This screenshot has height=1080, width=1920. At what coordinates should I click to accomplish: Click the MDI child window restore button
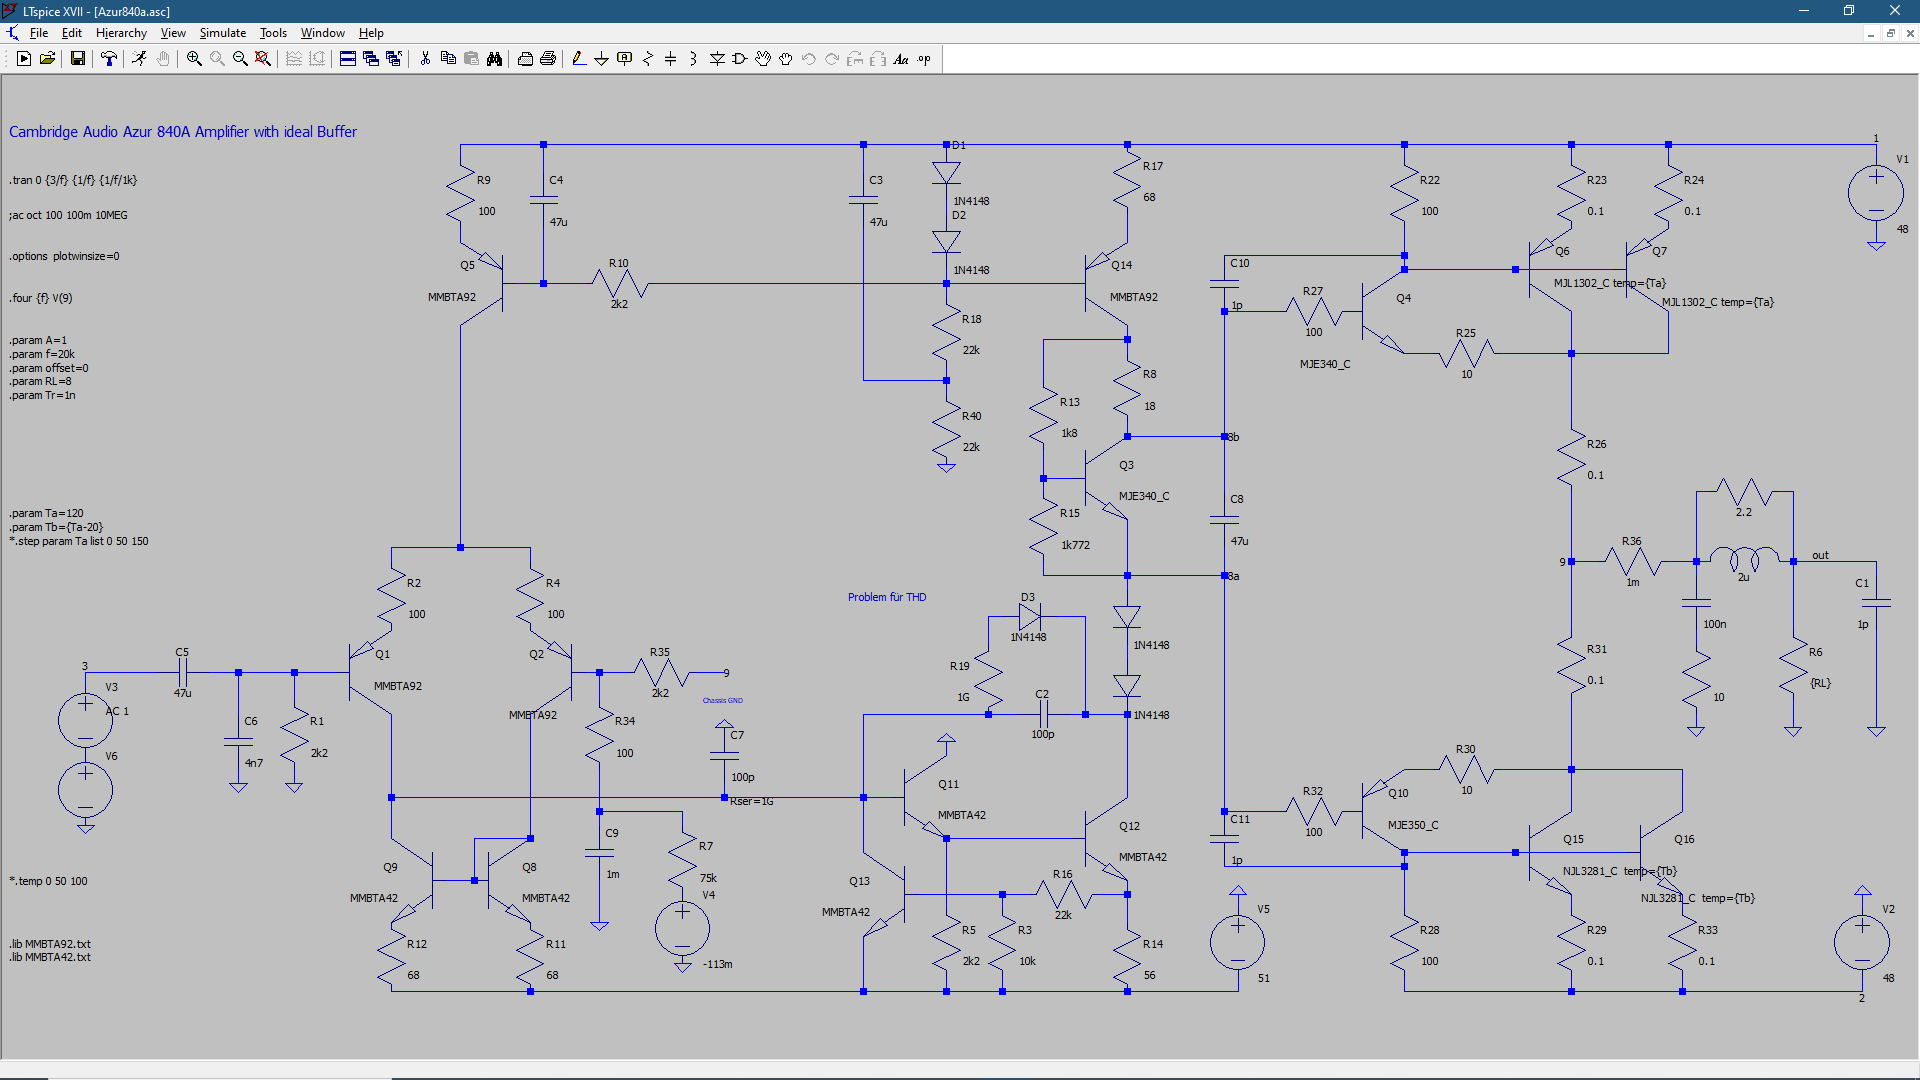1890,33
